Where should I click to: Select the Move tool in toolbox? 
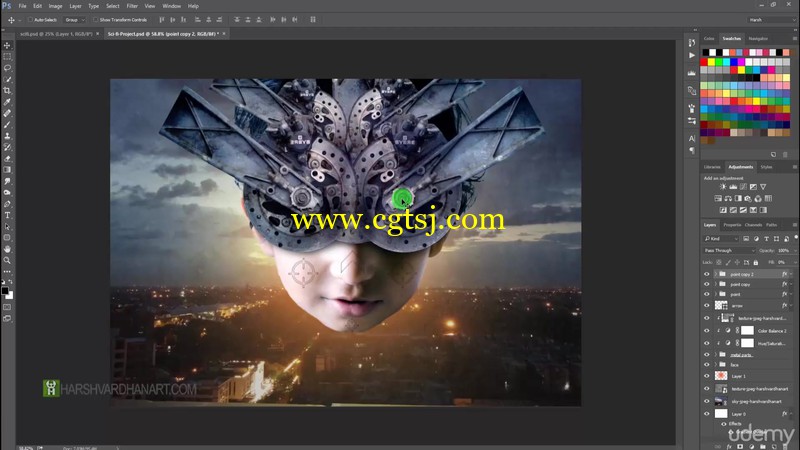(7, 45)
